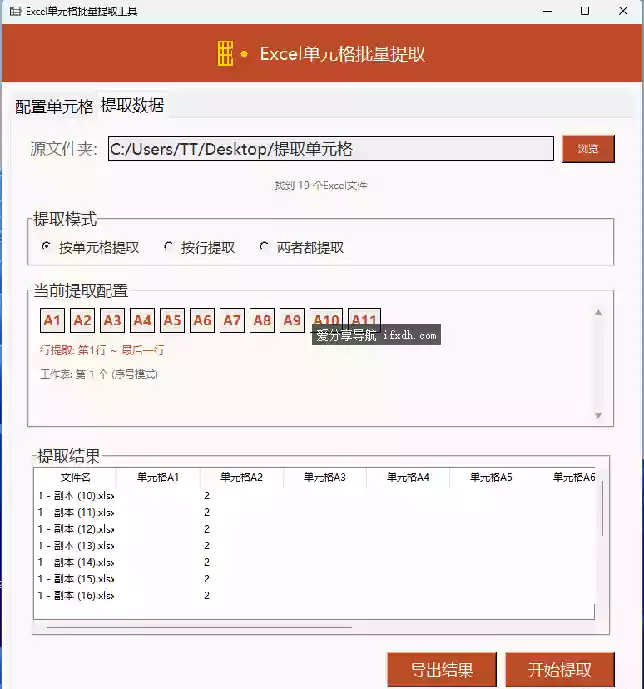Click the A1 cell tag
The height and width of the screenshot is (689, 644).
tap(52, 320)
